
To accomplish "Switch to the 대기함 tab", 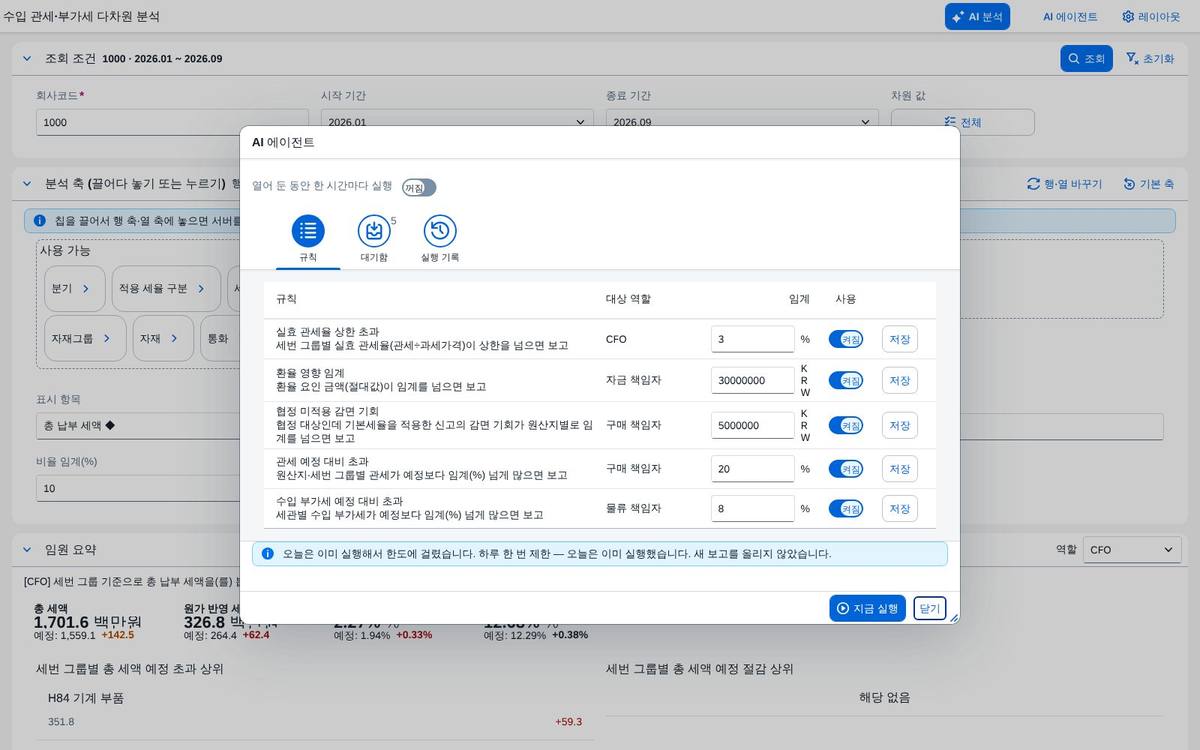I will point(374,240).
